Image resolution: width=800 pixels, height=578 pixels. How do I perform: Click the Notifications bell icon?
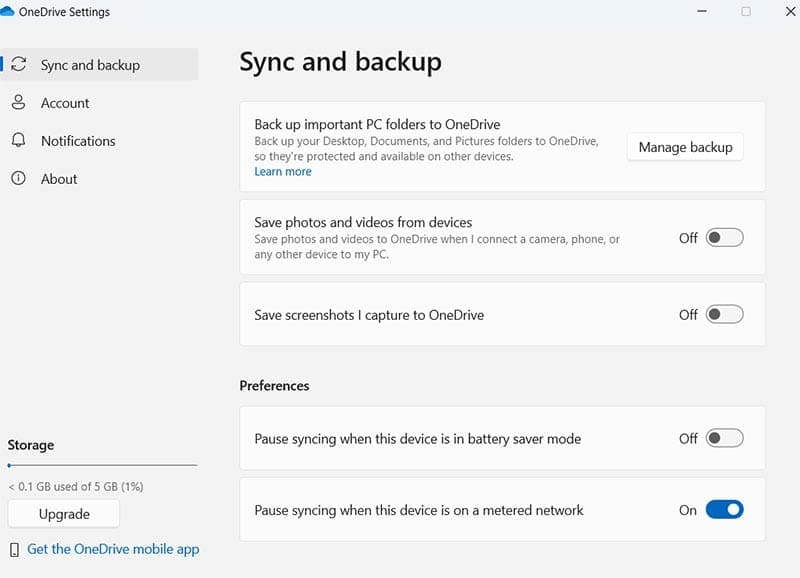[x=18, y=140]
